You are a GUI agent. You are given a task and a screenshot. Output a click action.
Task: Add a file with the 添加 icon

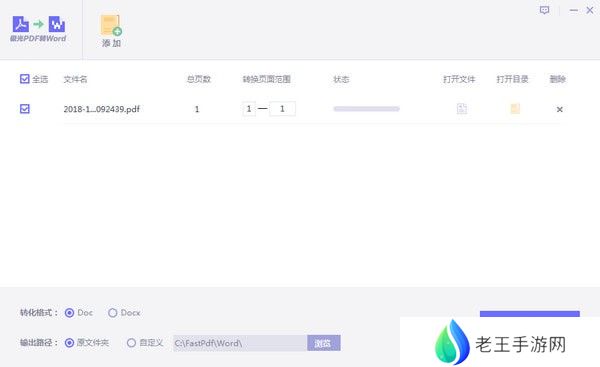coord(111,31)
